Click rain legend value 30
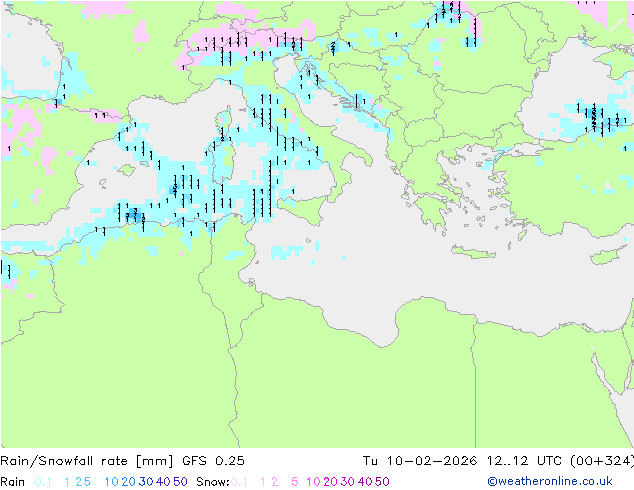The image size is (634, 490). click(x=146, y=482)
